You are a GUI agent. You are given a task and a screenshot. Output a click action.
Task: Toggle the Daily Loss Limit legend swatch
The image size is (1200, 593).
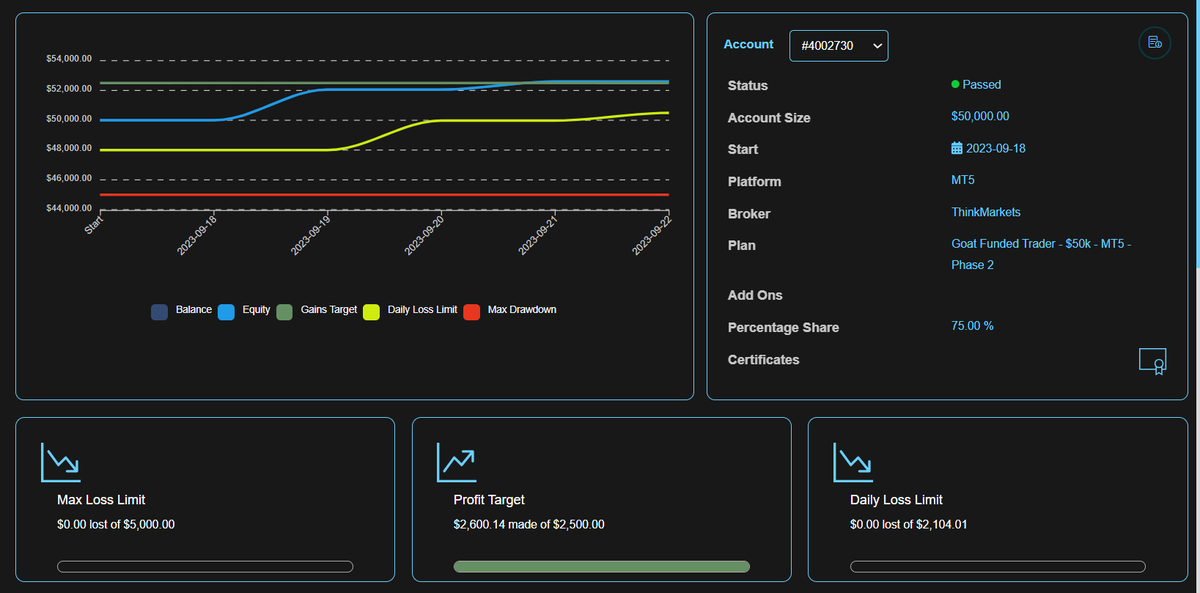pyautogui.click(x=371, y=311)
